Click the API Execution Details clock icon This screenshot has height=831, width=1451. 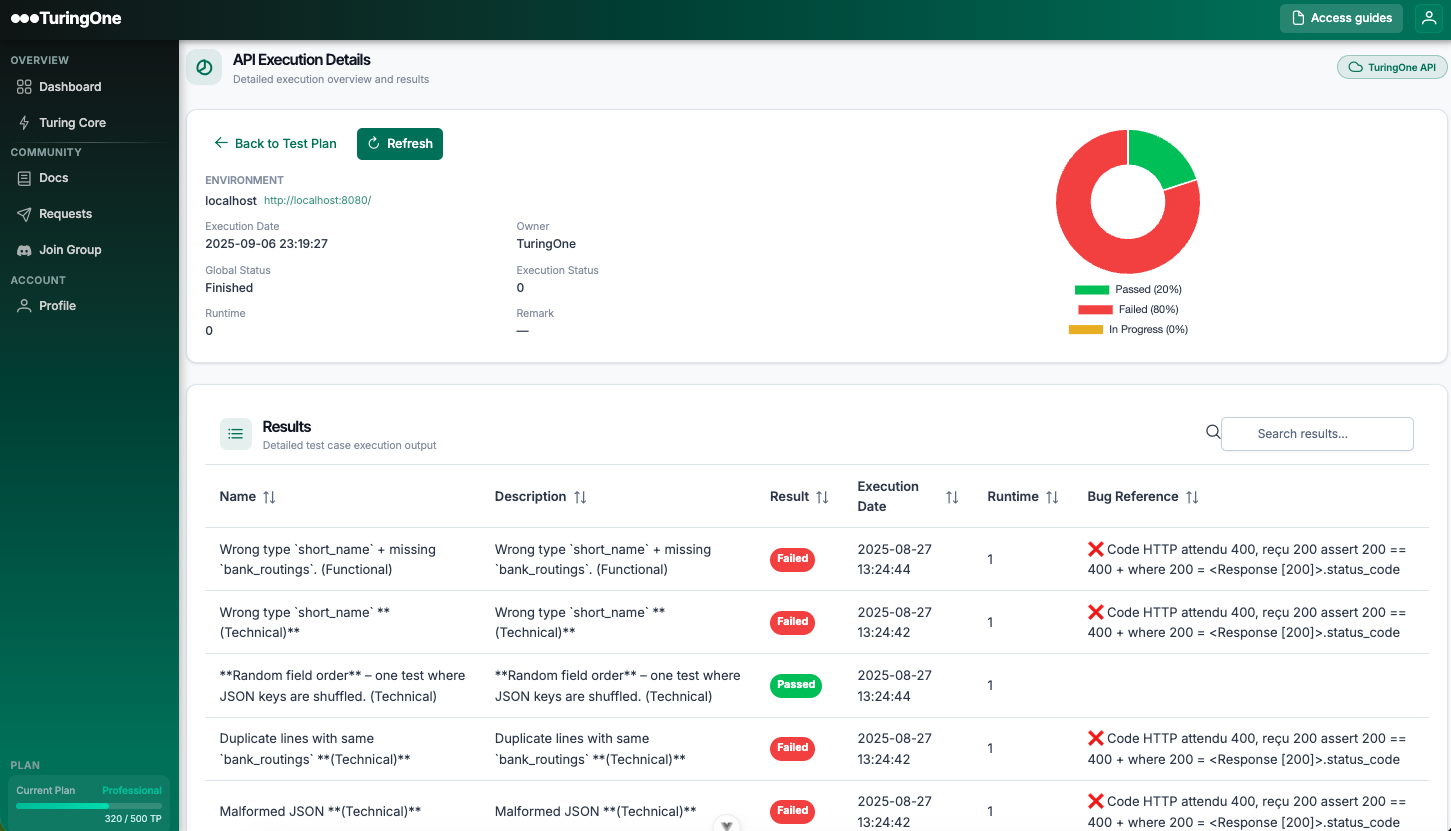coord(204,67)
